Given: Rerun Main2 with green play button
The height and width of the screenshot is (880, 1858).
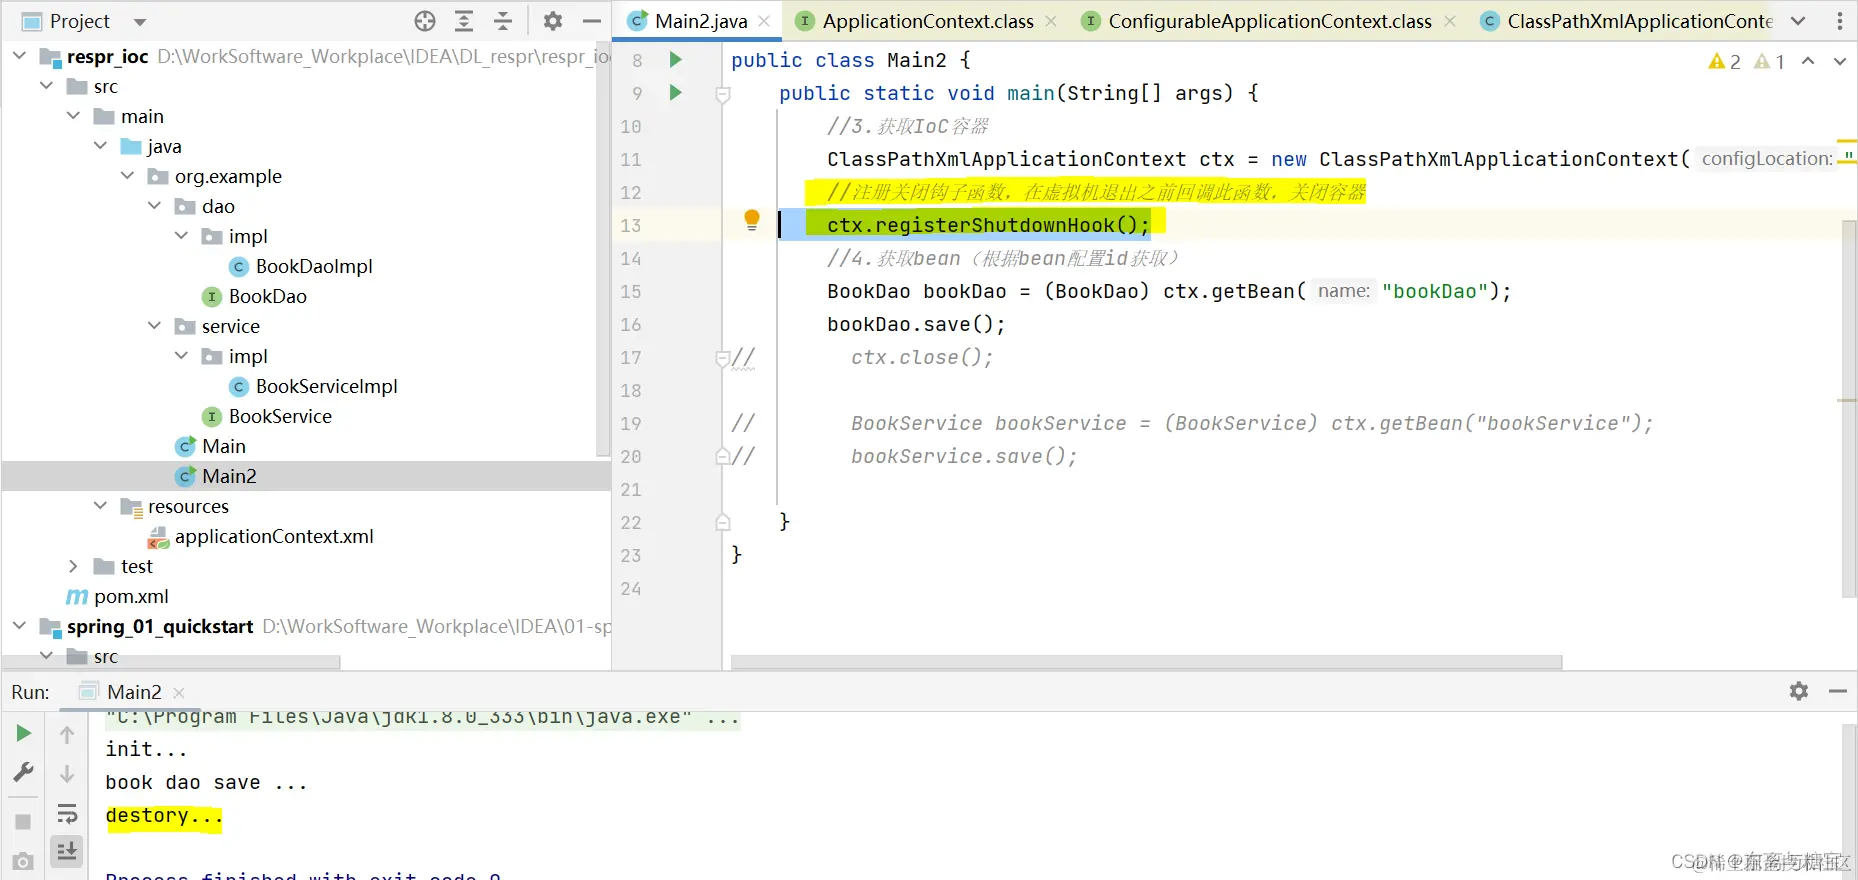Looking at the screenshot, I should pyautogui.click(x=23, y=733).
